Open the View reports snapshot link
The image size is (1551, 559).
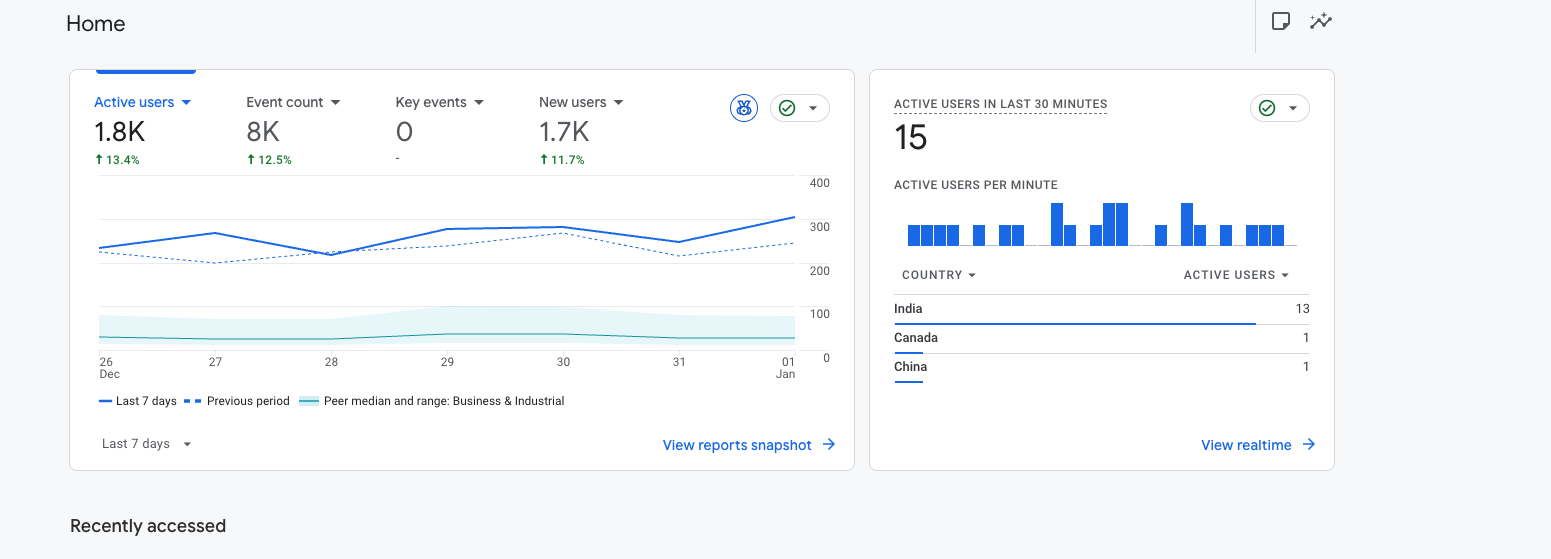[x=749, y=445]
